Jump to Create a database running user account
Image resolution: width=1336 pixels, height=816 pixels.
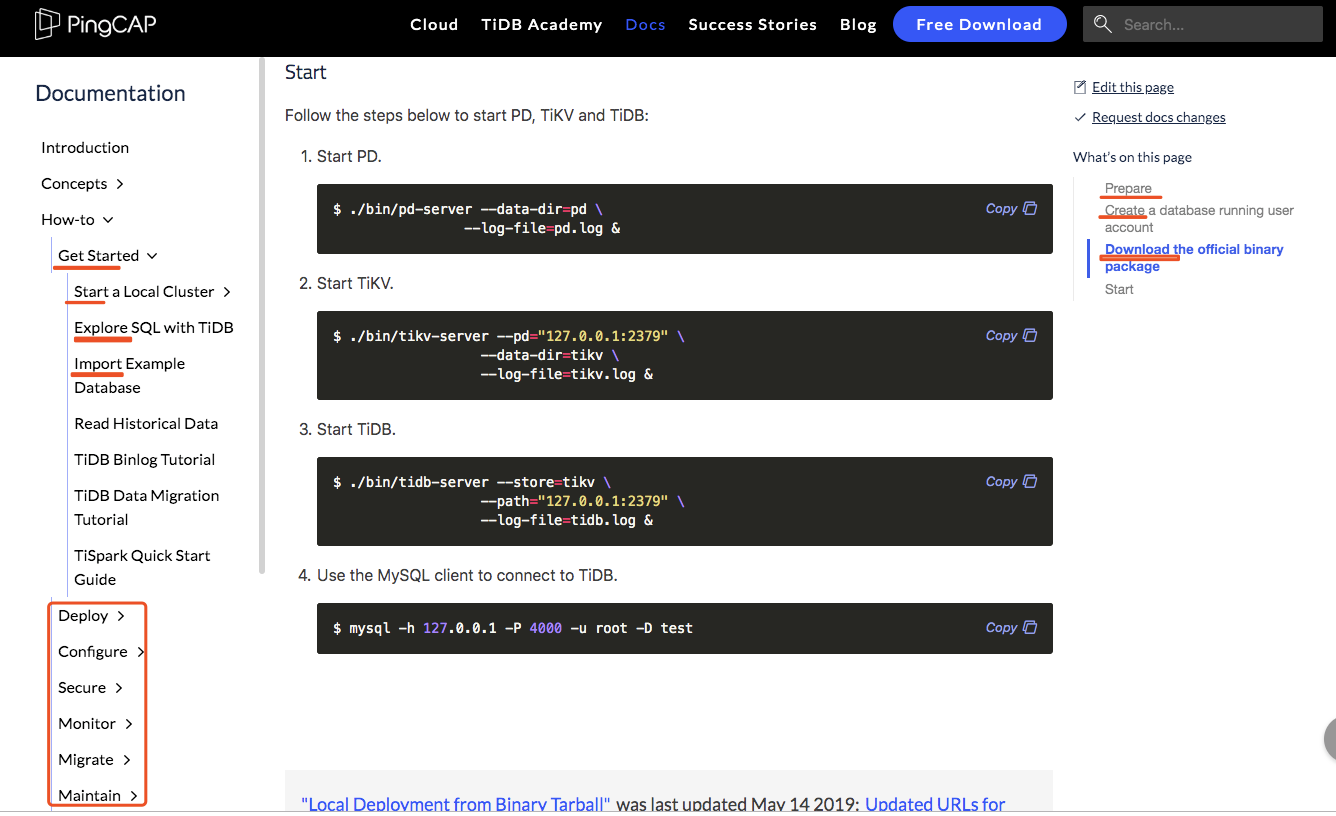pos(1199,219)
